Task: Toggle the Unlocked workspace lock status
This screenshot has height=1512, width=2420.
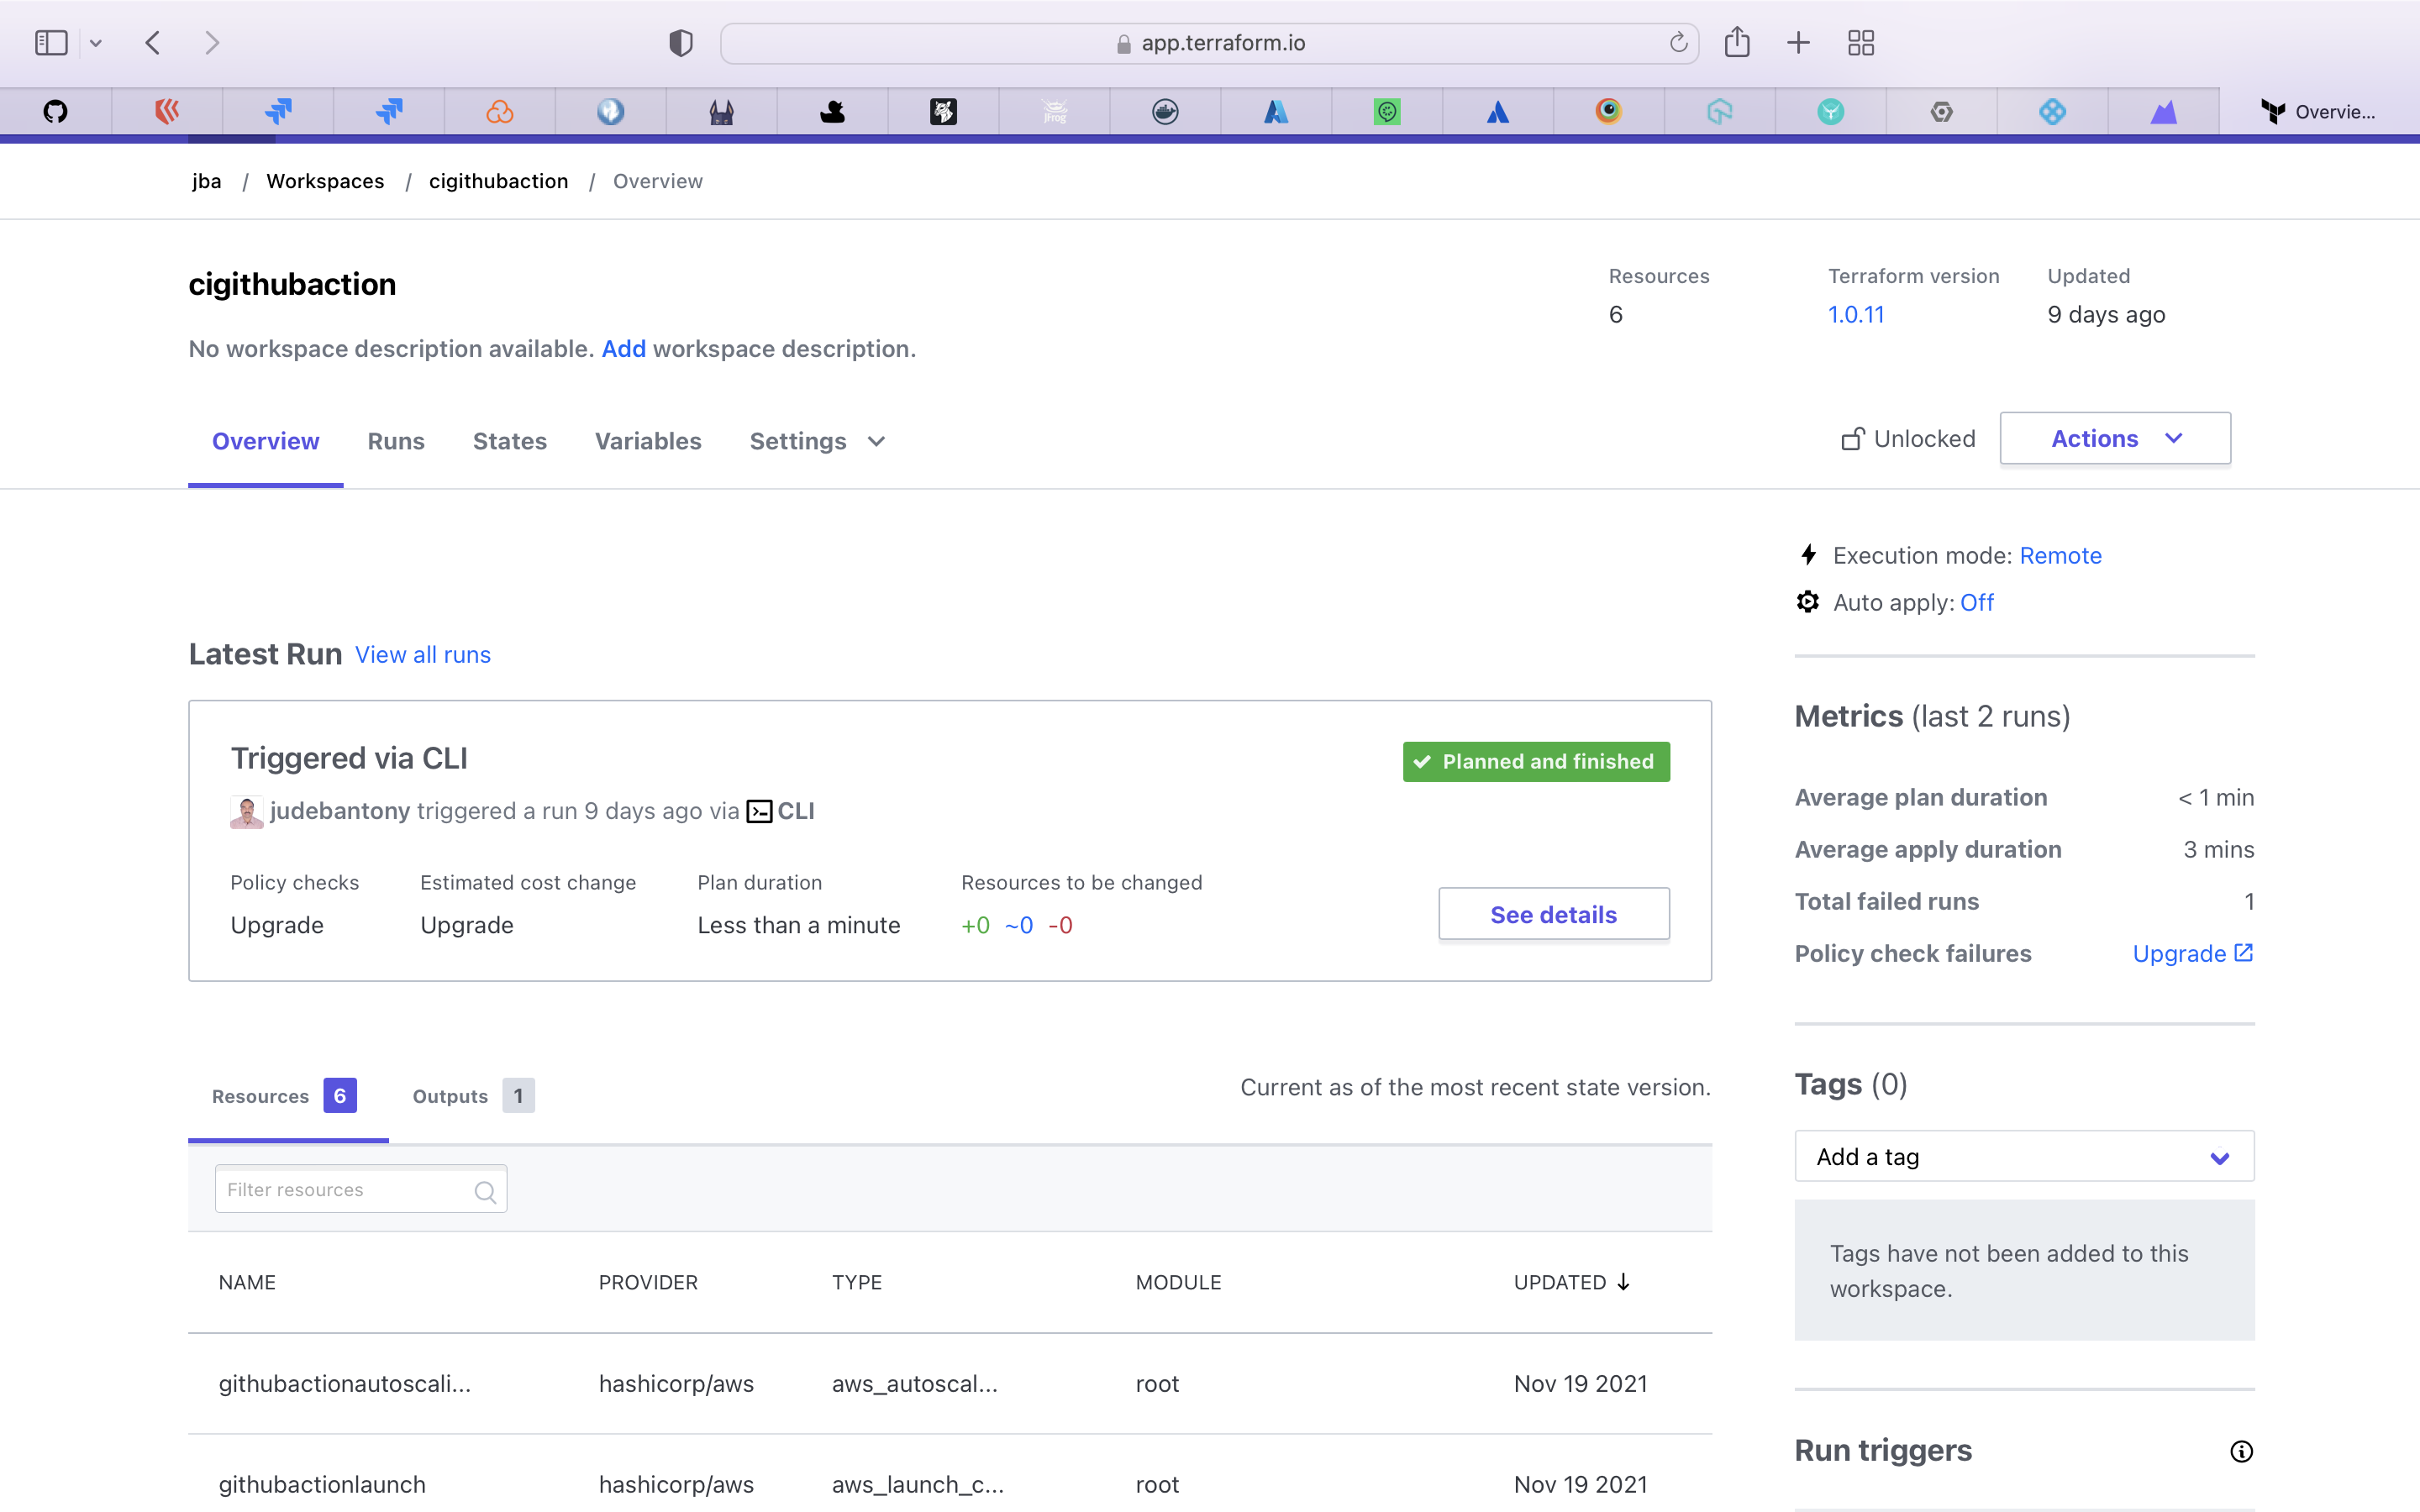Action: point(1908,439)
